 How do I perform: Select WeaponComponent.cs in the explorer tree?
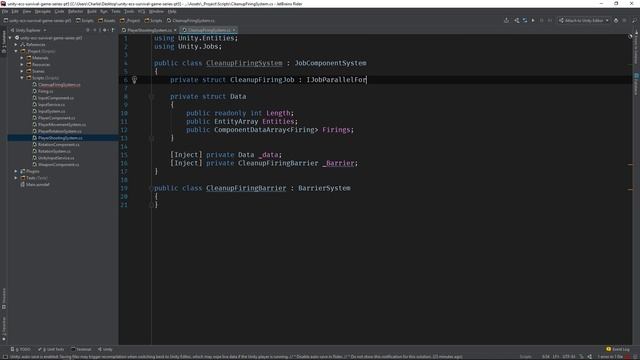coord(58,164)
